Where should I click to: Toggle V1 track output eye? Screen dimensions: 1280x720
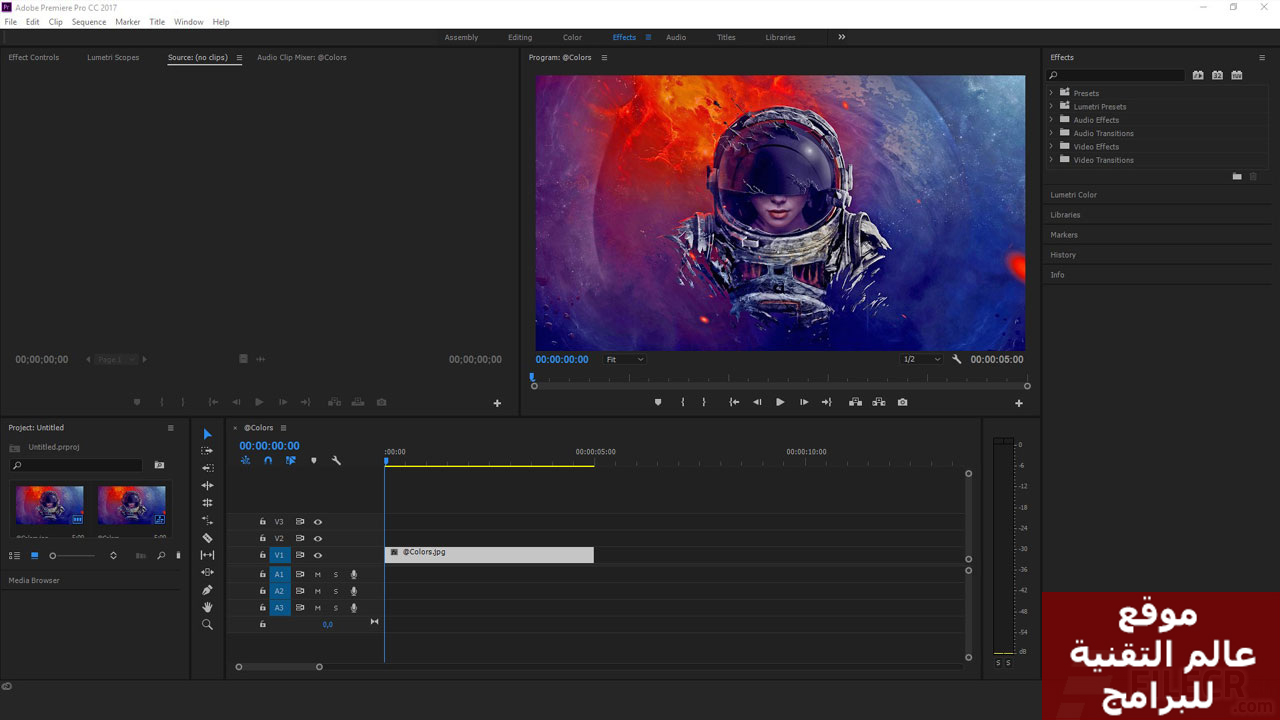click(x=318, y=555)
